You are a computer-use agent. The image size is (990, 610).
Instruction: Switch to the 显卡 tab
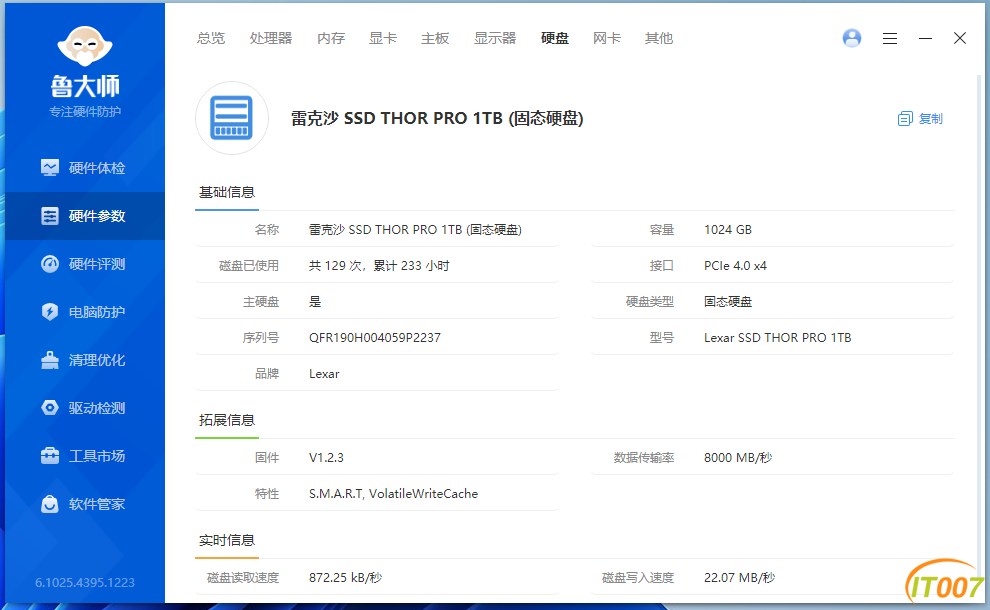[x=383, y=38]
